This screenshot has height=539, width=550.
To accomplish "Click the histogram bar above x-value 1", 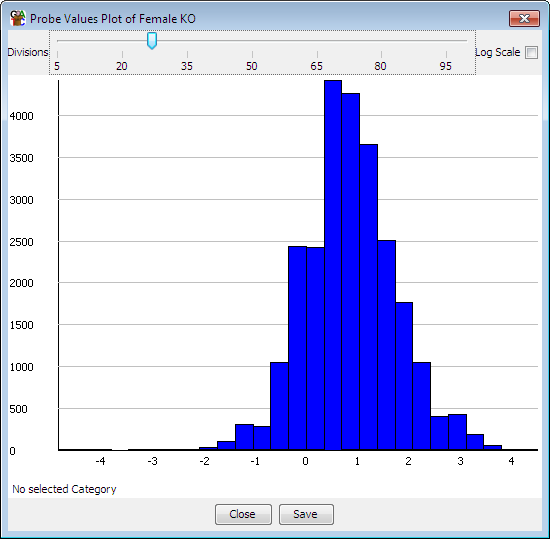I will 351,272.
